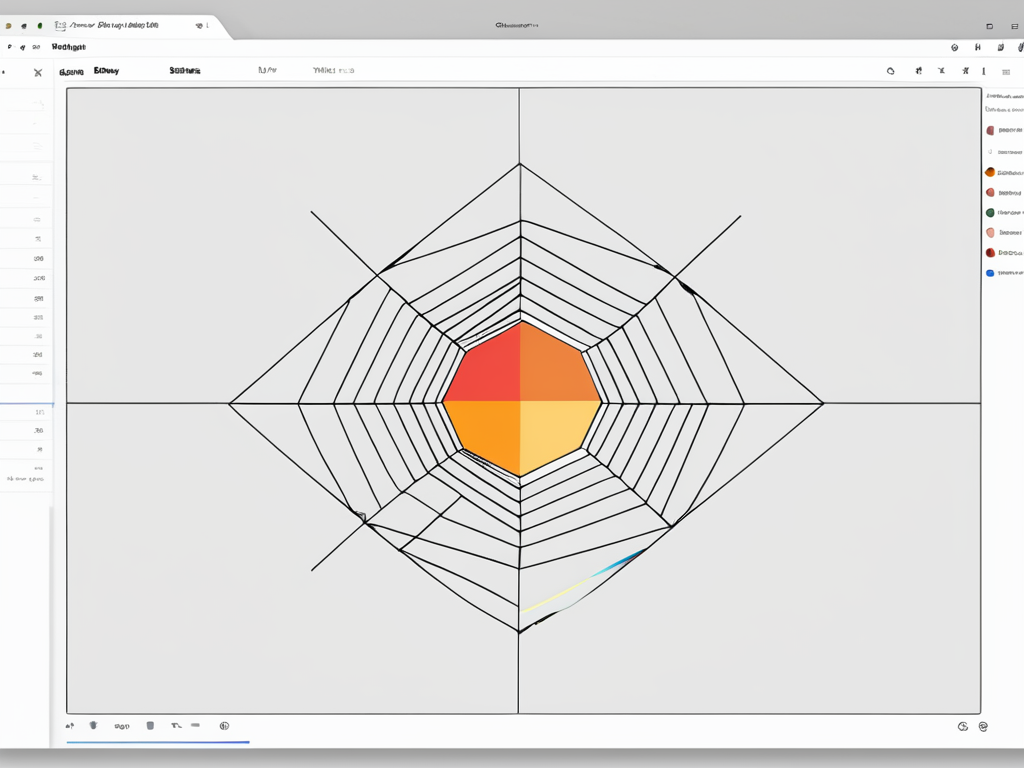The width and height of the screenshot is (1024, 768).
Task: Click the blue progress bar below bottom toolbar
Action: point(157,742)
